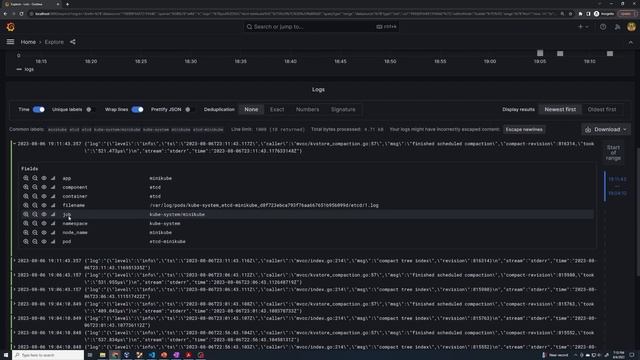640x360 pixels.
Task: Filter out value on node_name row
Action: (x=35, y=233)
